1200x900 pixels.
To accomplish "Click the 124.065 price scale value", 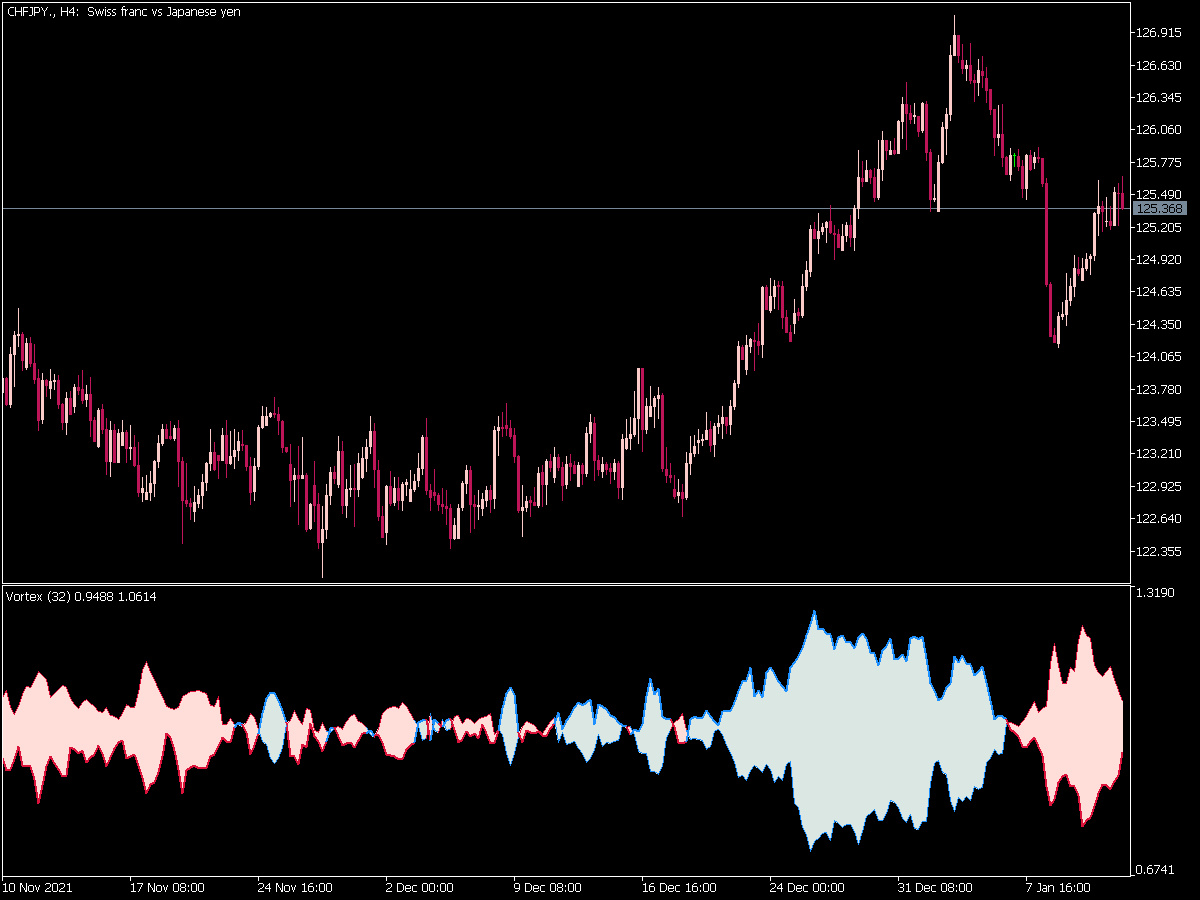I will [x=1160, y=357].
